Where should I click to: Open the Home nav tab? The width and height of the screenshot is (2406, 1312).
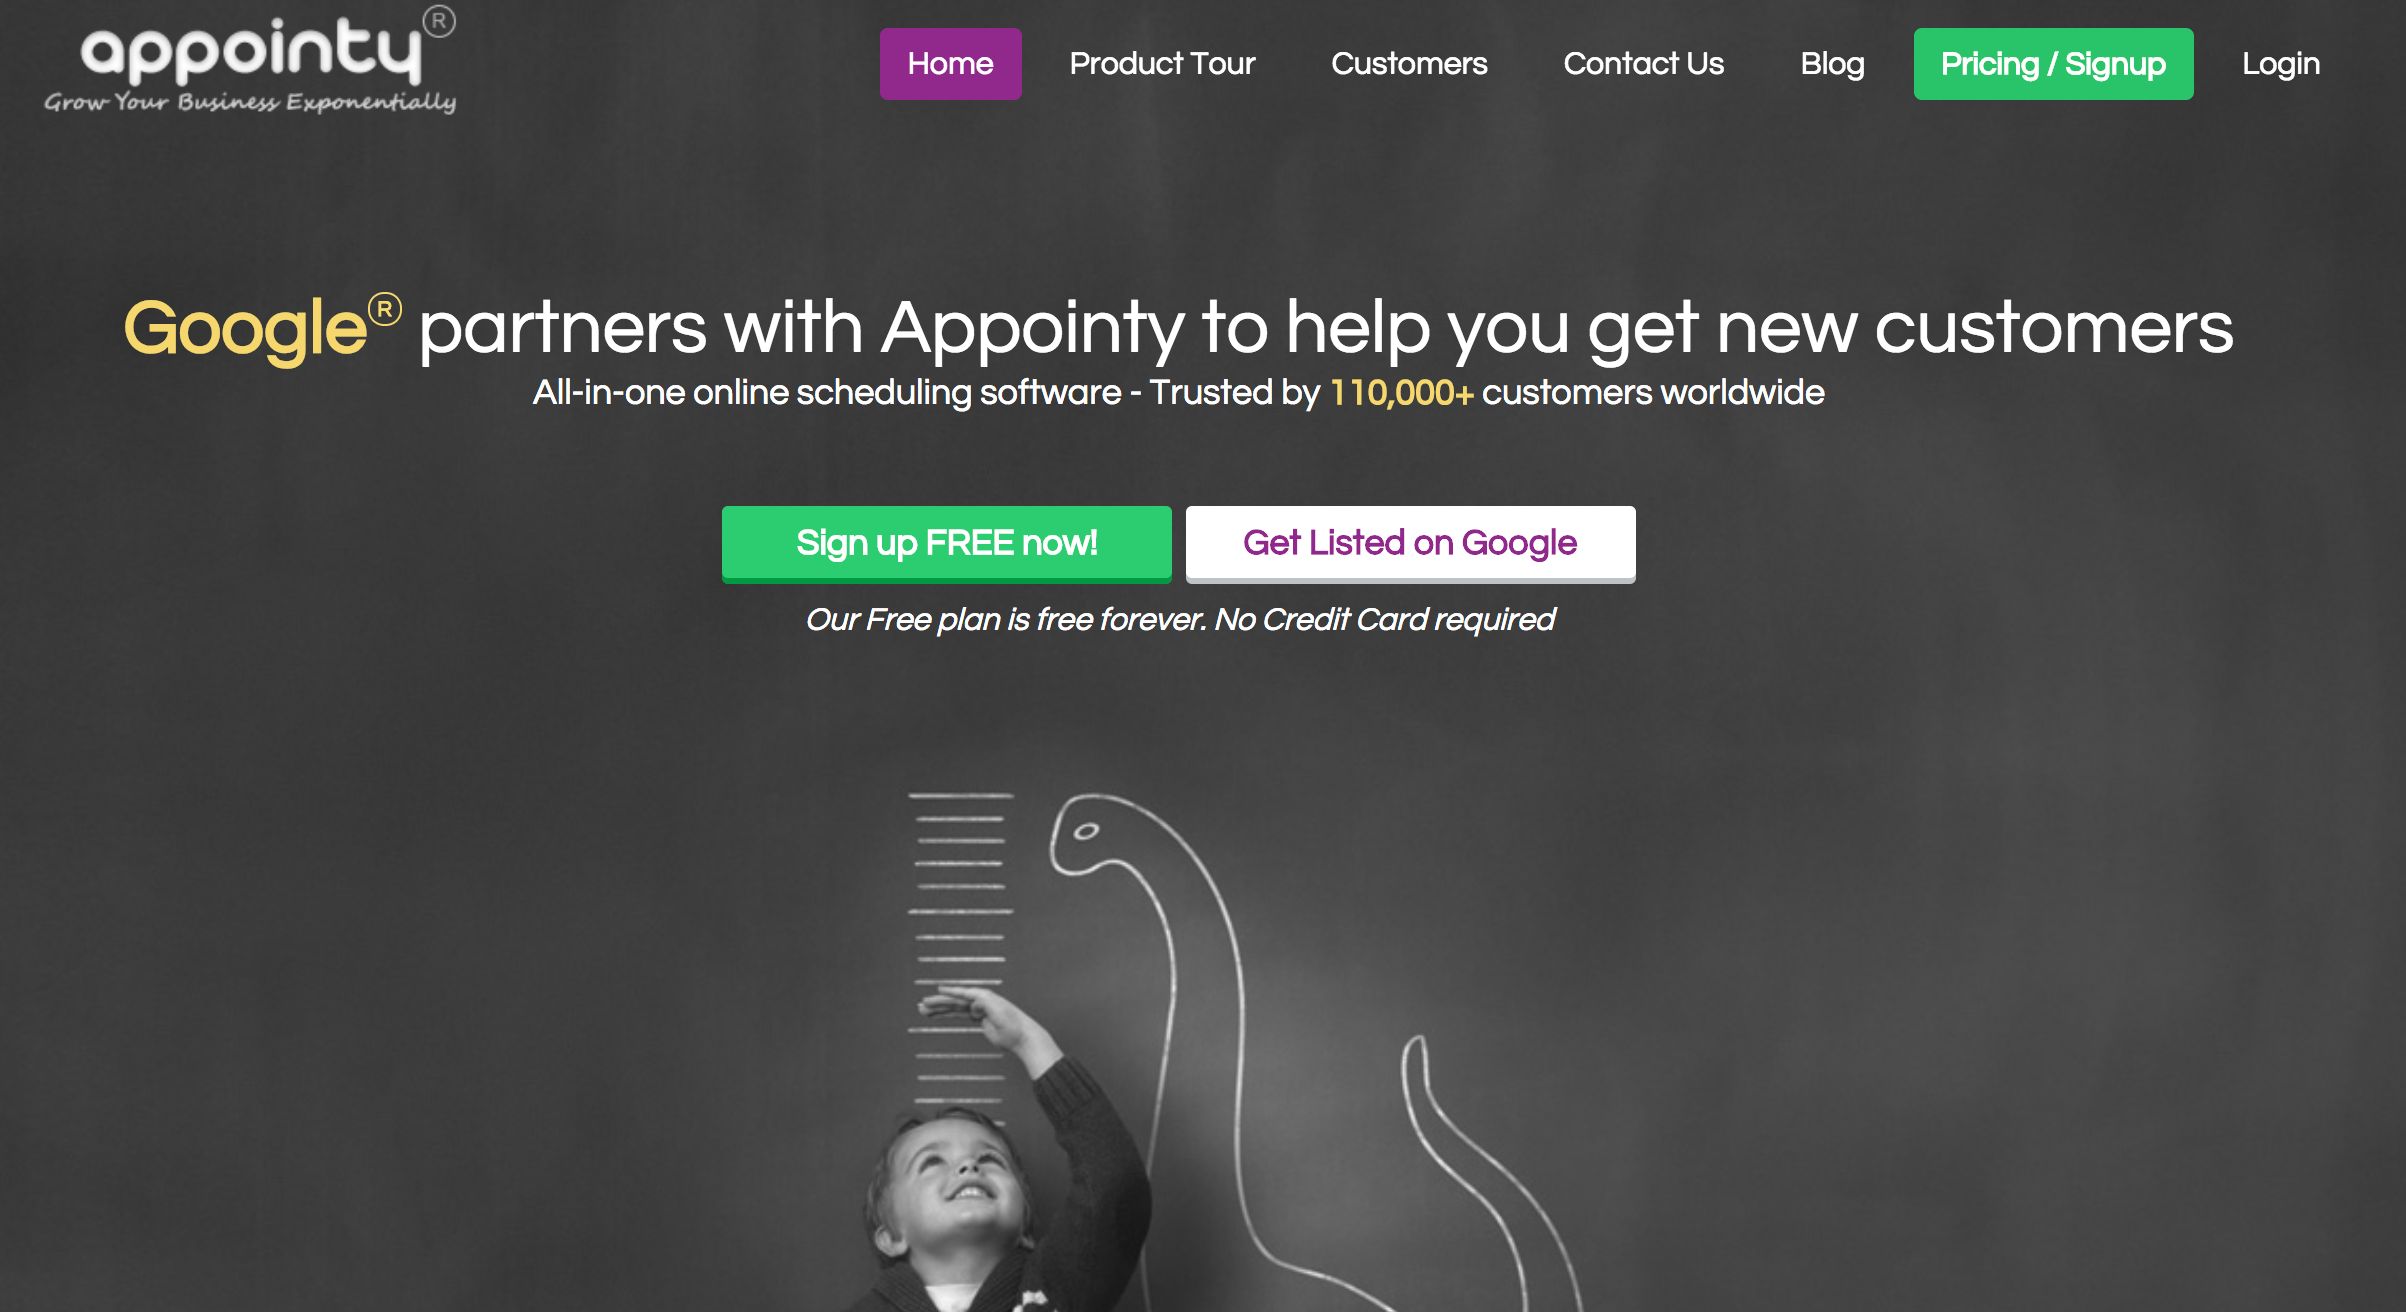(x=950, y=64)
